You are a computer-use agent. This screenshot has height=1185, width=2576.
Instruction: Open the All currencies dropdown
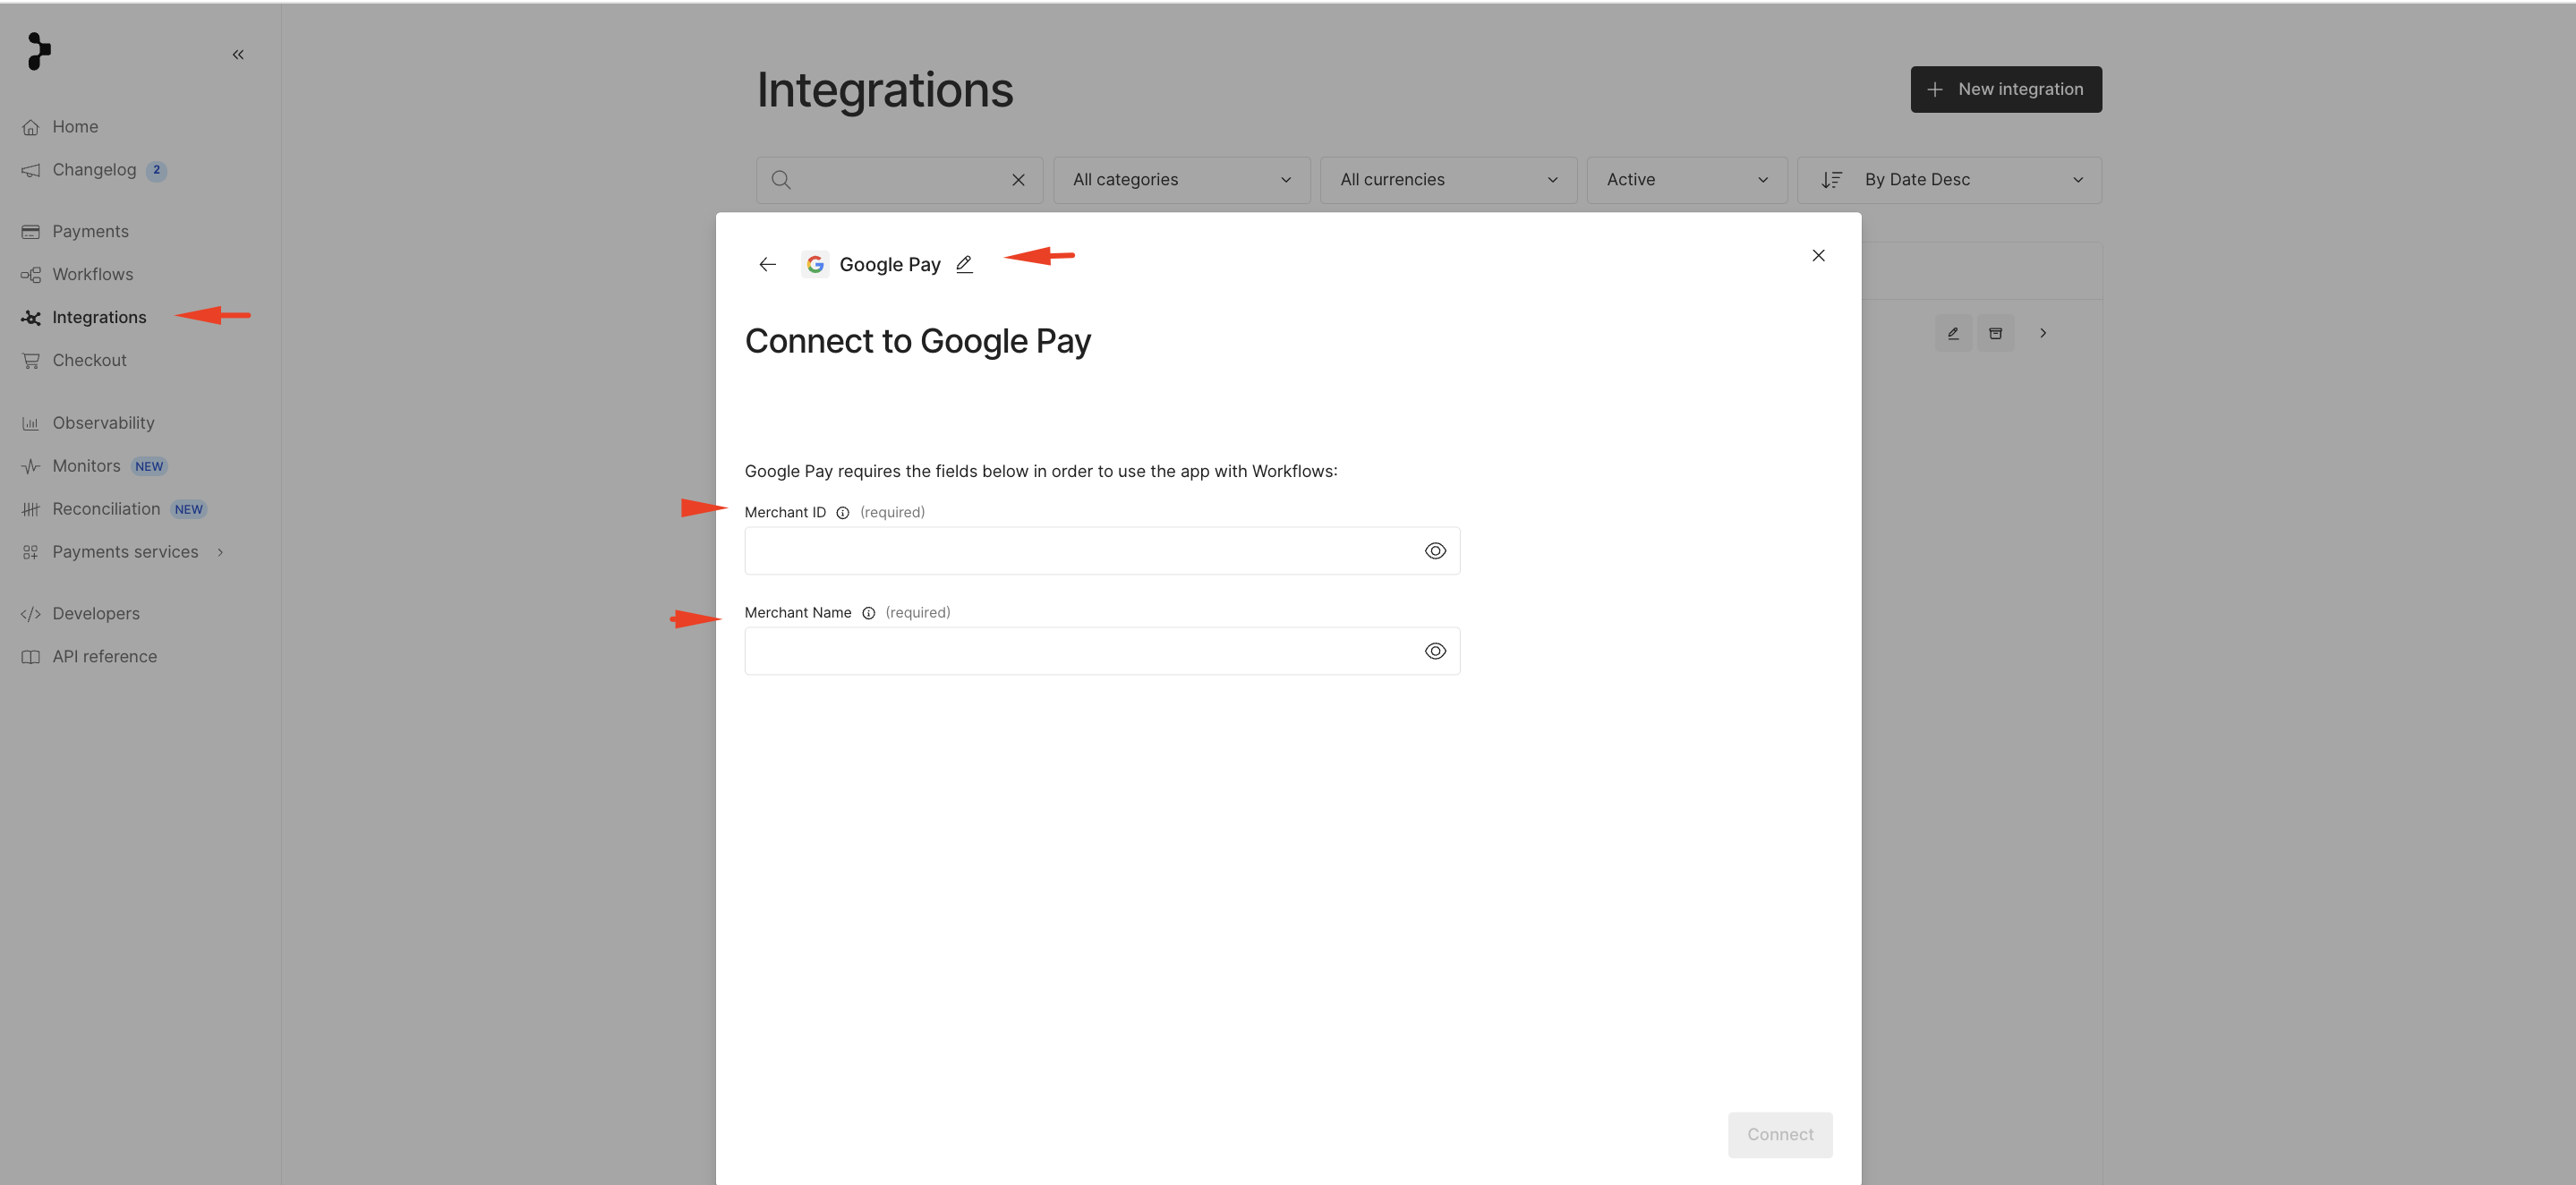click(1448, 180)
